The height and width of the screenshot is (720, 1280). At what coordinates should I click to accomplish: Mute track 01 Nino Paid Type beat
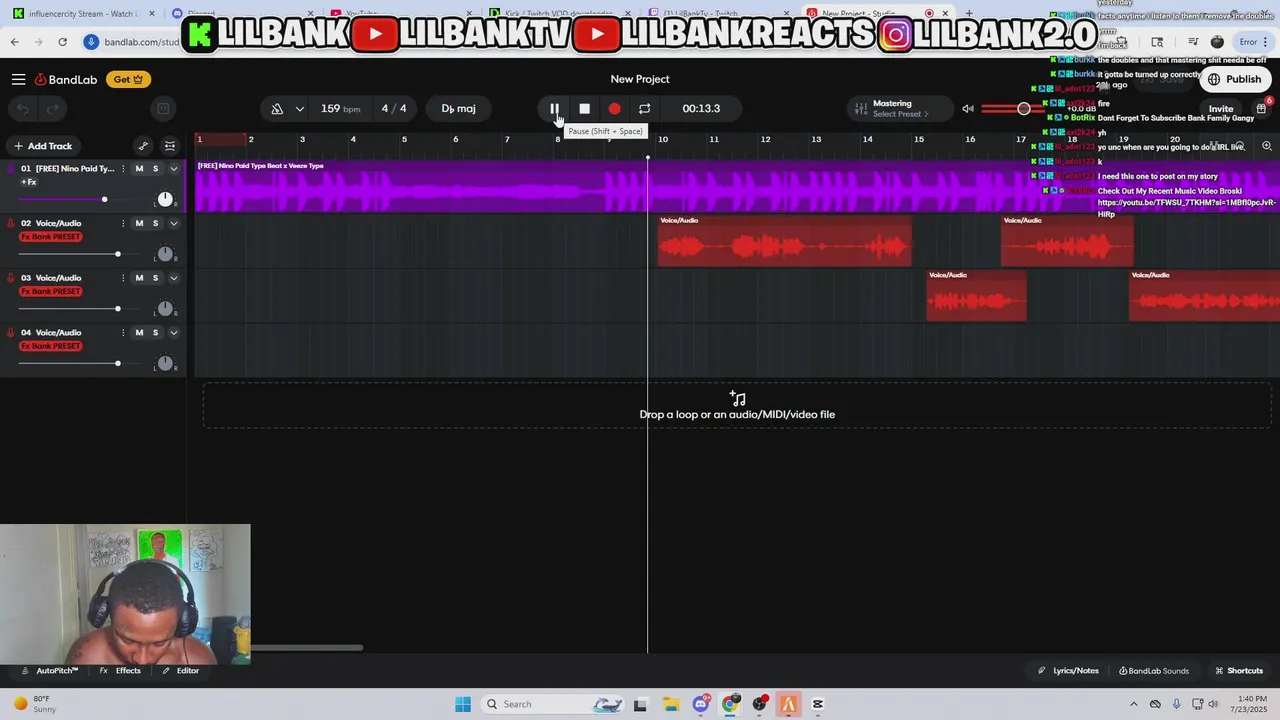point(139,169)
